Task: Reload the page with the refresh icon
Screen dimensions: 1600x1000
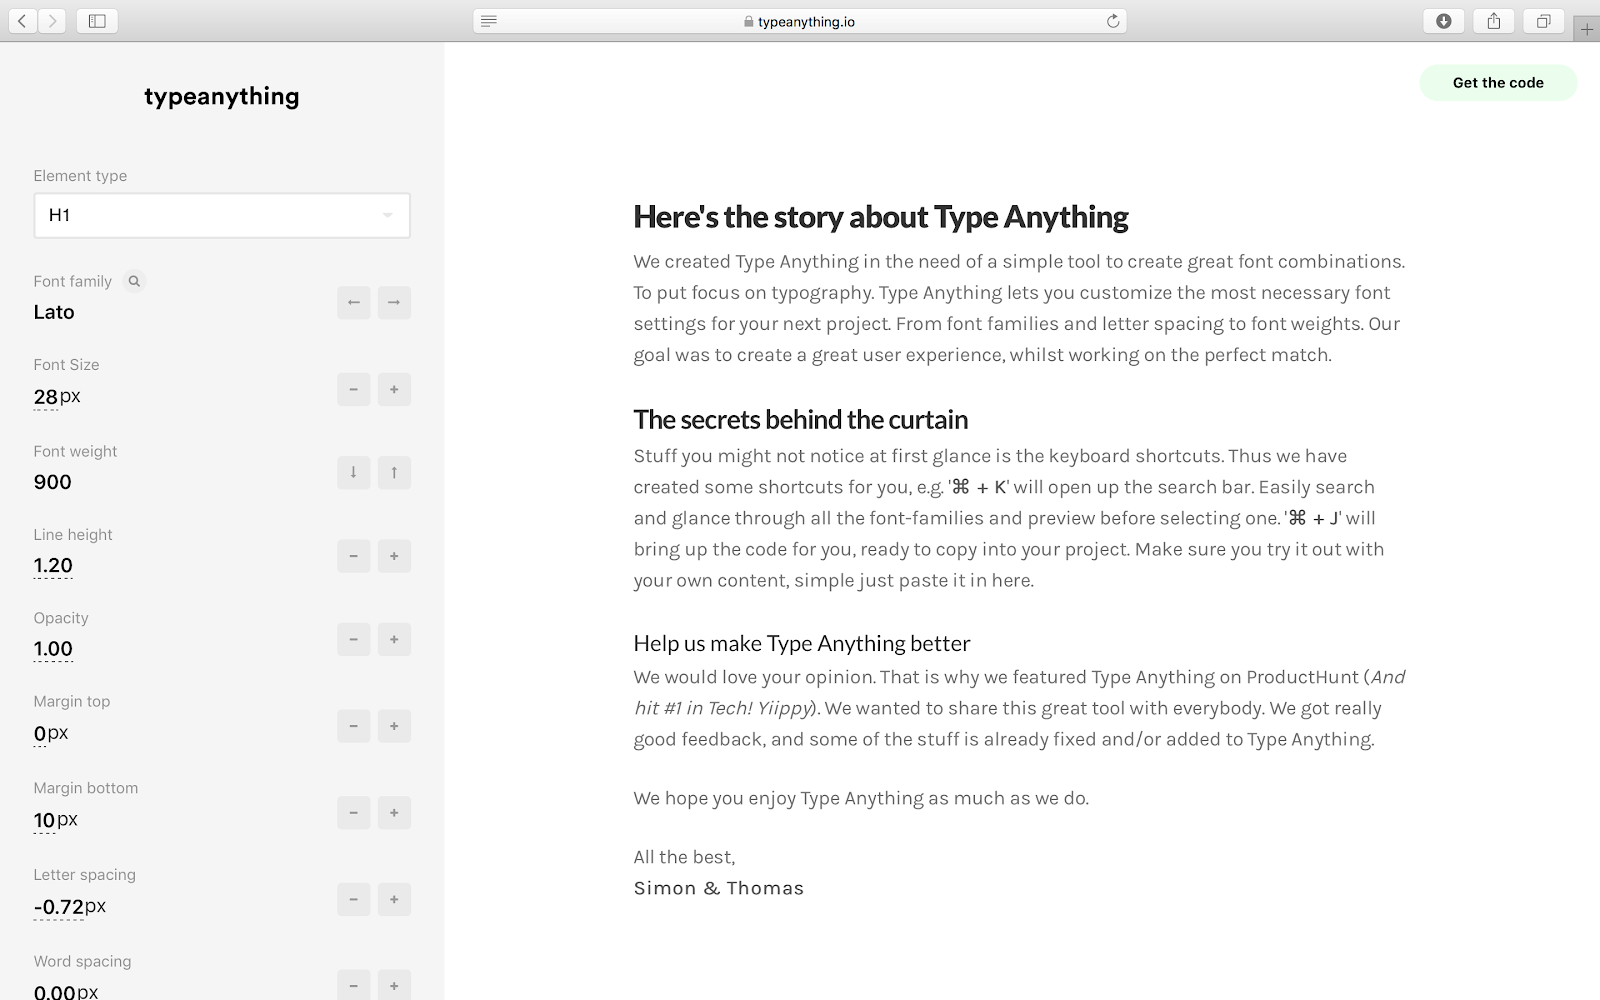Action: (1112, 21)
